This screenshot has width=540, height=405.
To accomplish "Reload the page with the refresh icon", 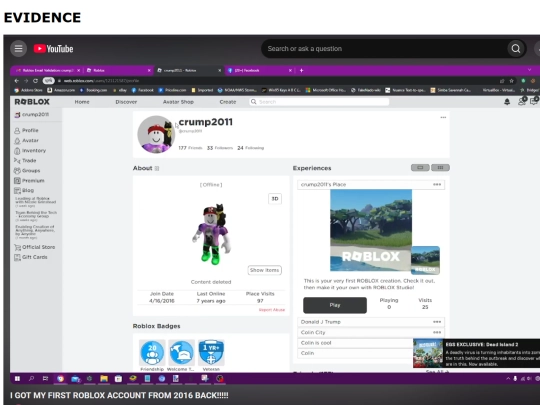I will [x=35, y=81].
